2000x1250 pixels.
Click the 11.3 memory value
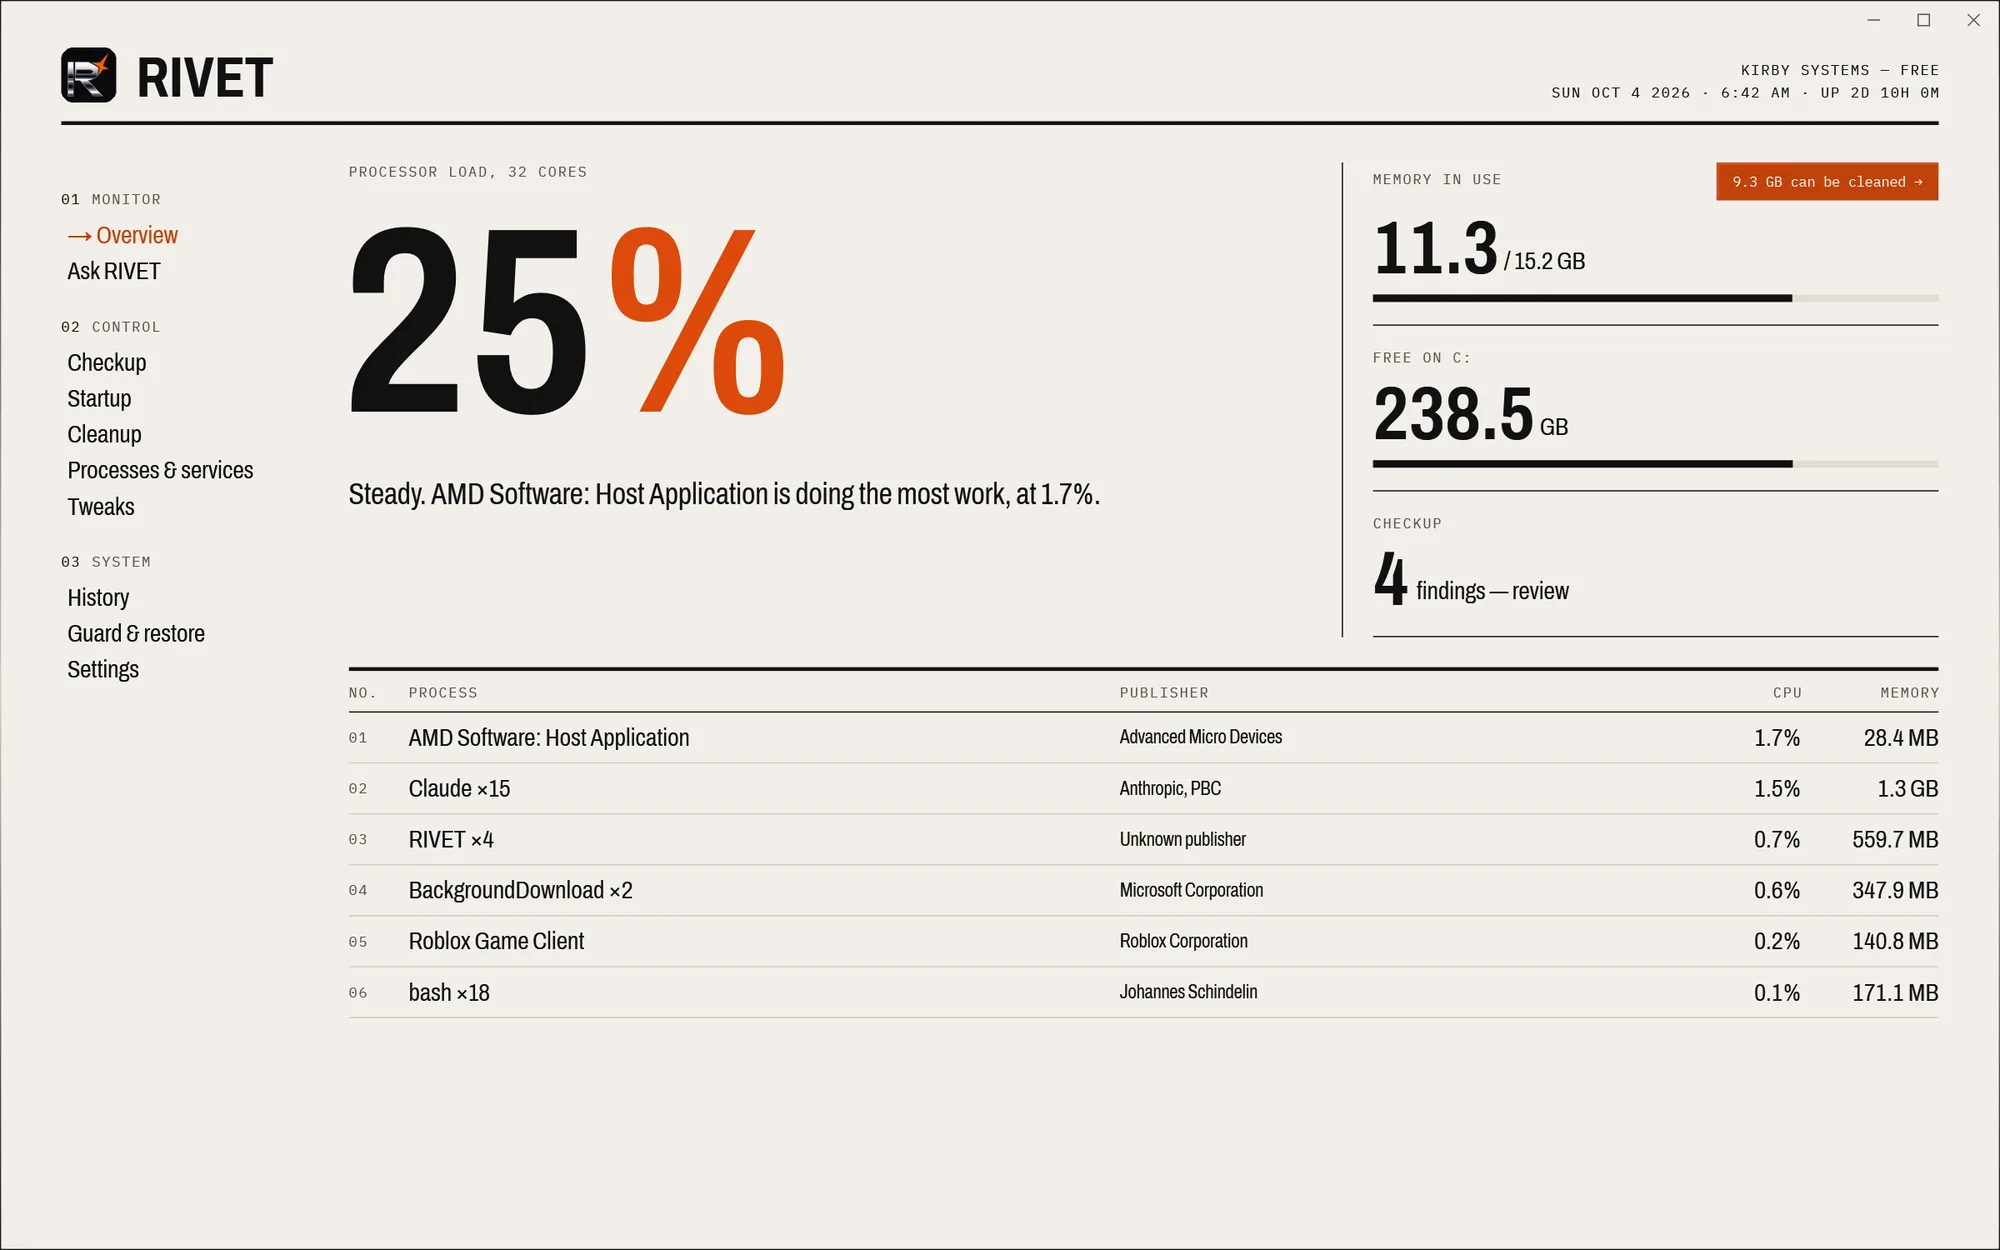pyautogui.click(x=1435, y=248)
